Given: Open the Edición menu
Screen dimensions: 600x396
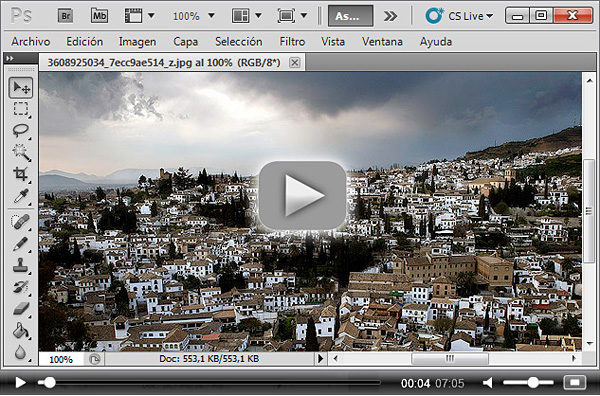Looking at the screenshot, I should point(85,41).
